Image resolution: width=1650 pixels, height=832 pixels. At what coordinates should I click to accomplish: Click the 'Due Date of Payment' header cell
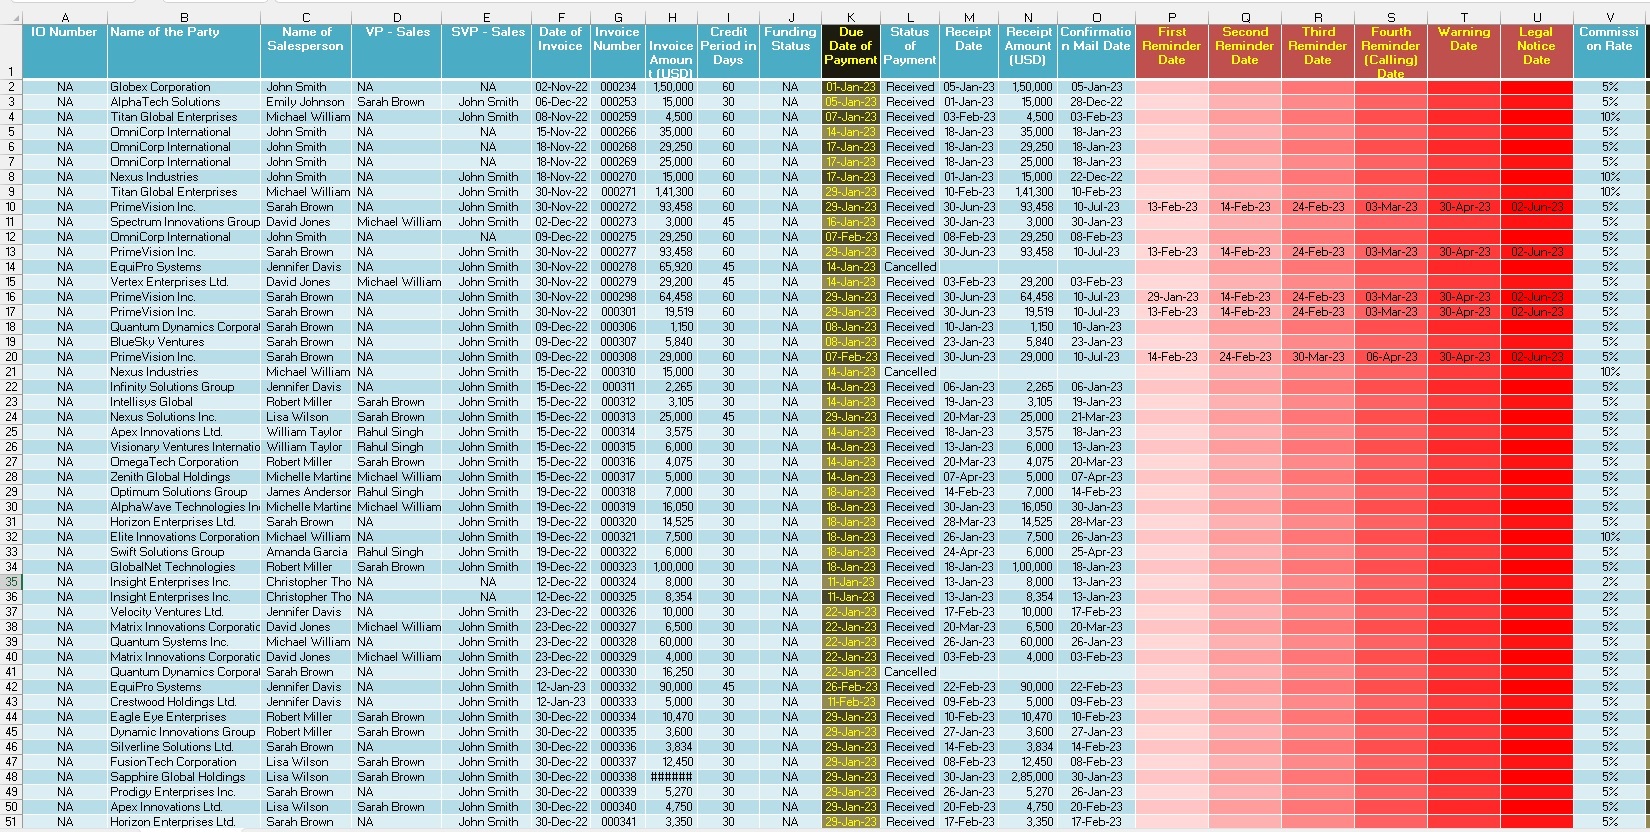(850, 47)
